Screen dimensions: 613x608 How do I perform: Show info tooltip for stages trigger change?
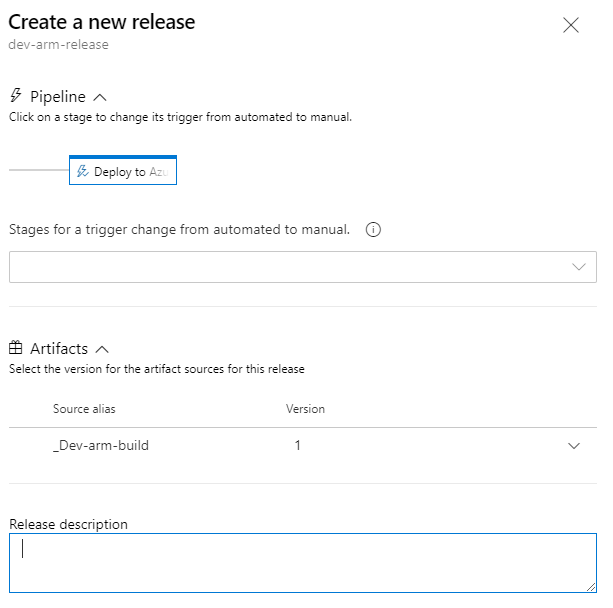[x=374, y=230]
